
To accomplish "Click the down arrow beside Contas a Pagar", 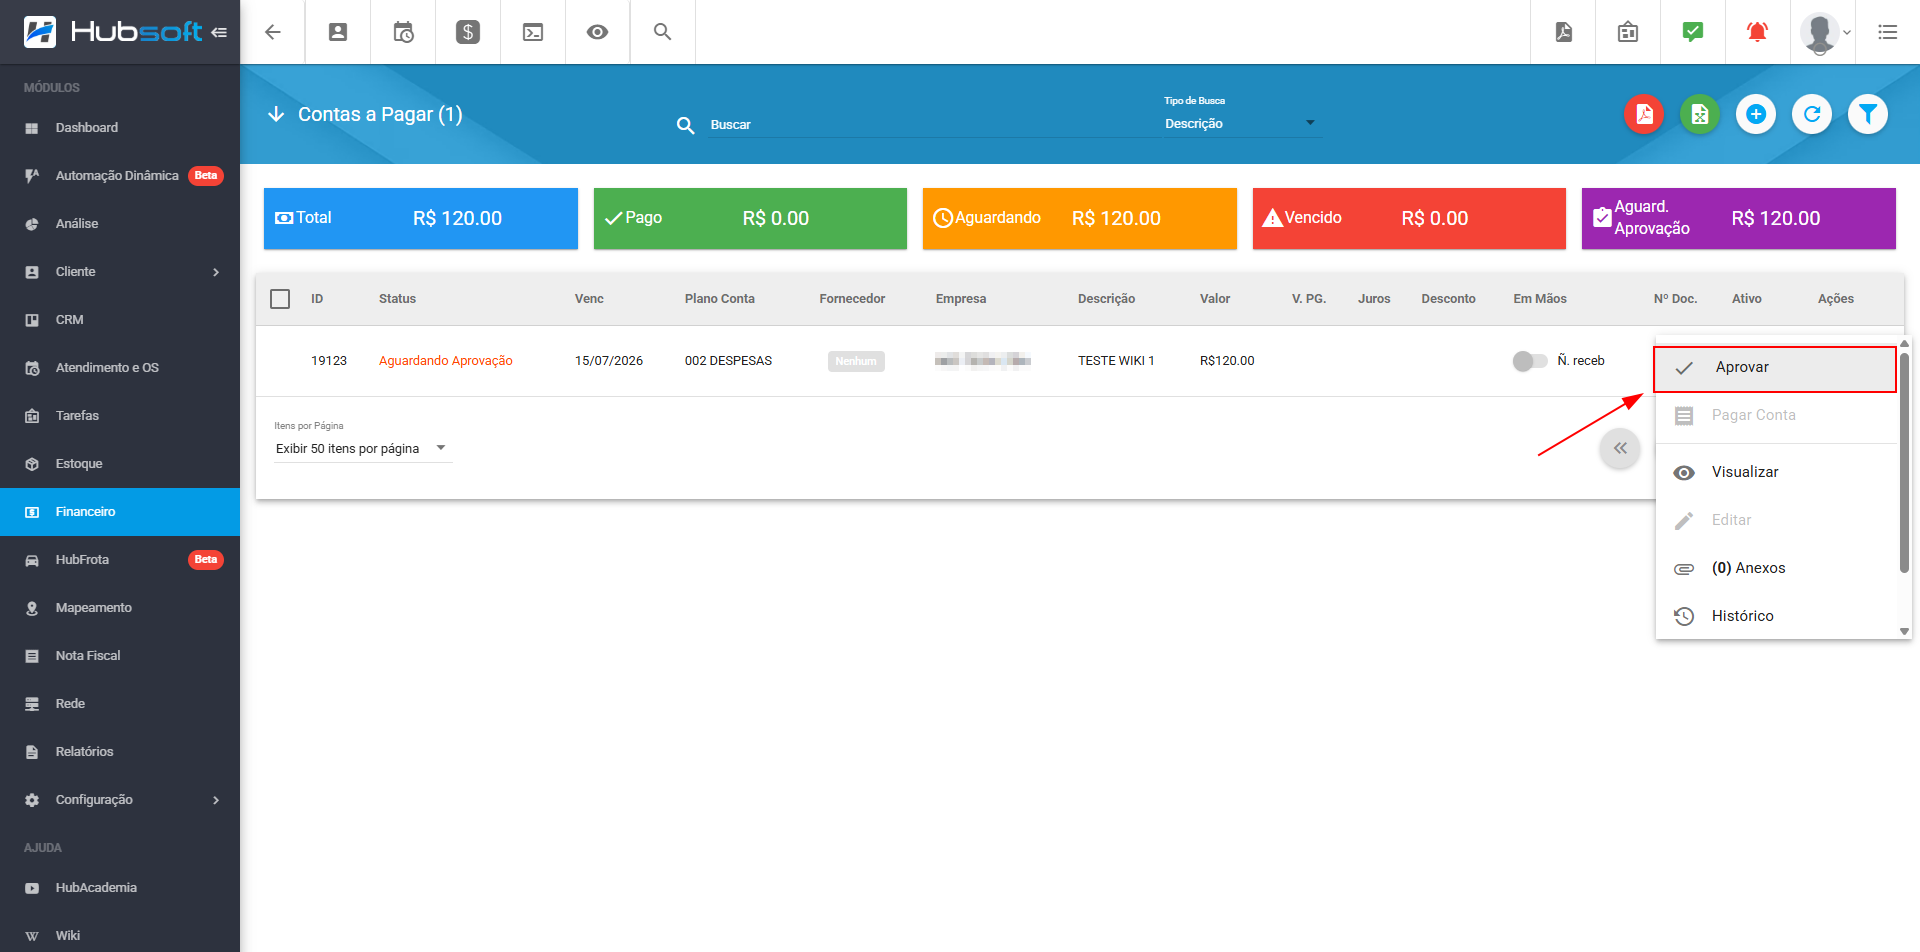I will tap(276, 114).
